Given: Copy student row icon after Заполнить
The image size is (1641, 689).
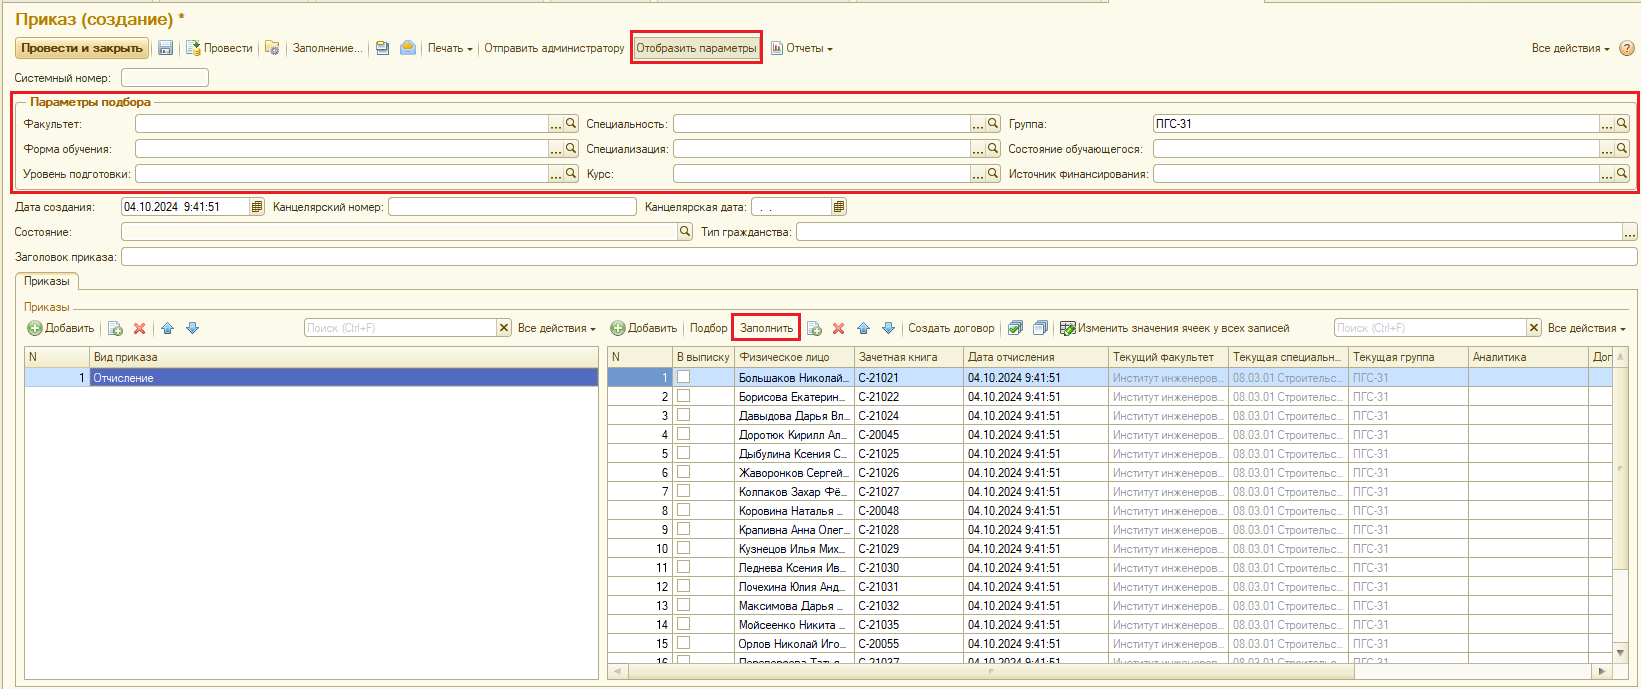Looking at the screenshot, I should point(814,328).
